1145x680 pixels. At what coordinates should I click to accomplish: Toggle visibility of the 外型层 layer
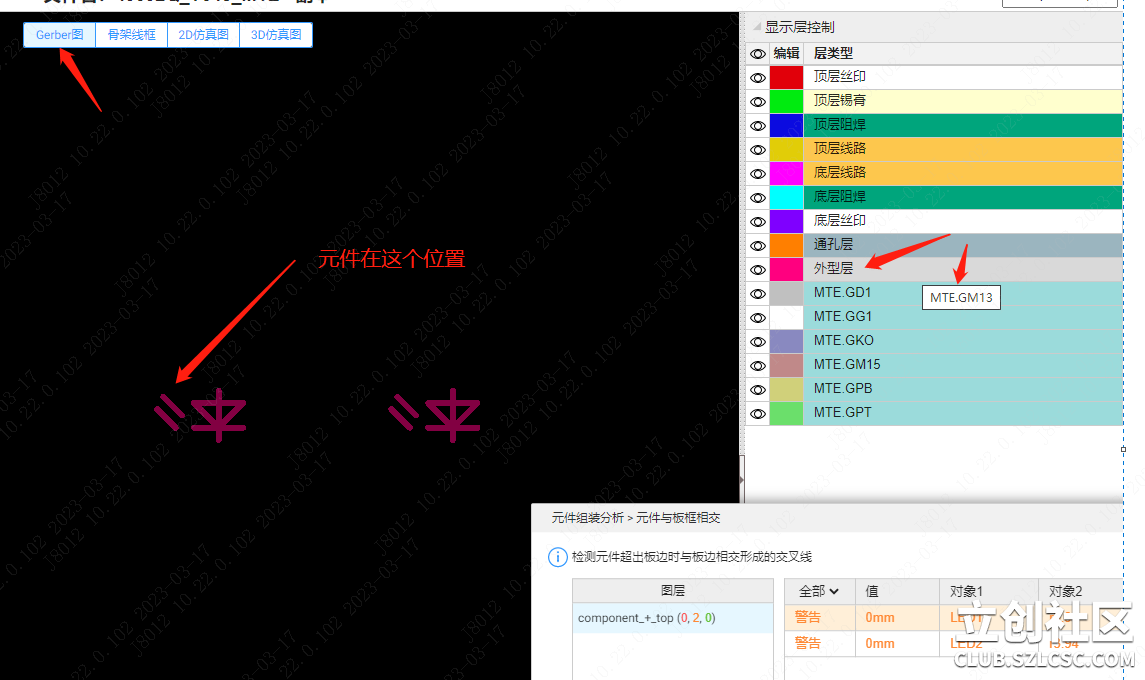(758, 269)
